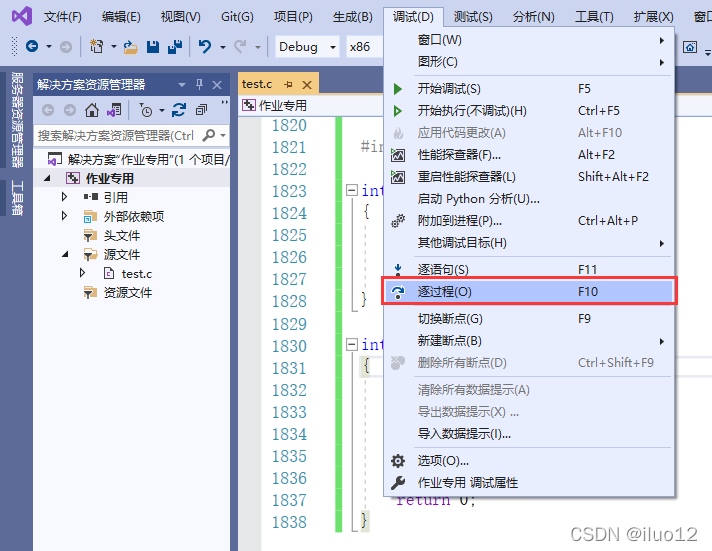Click the sync refresh icon in Solution Explorer

click(179, 110)
